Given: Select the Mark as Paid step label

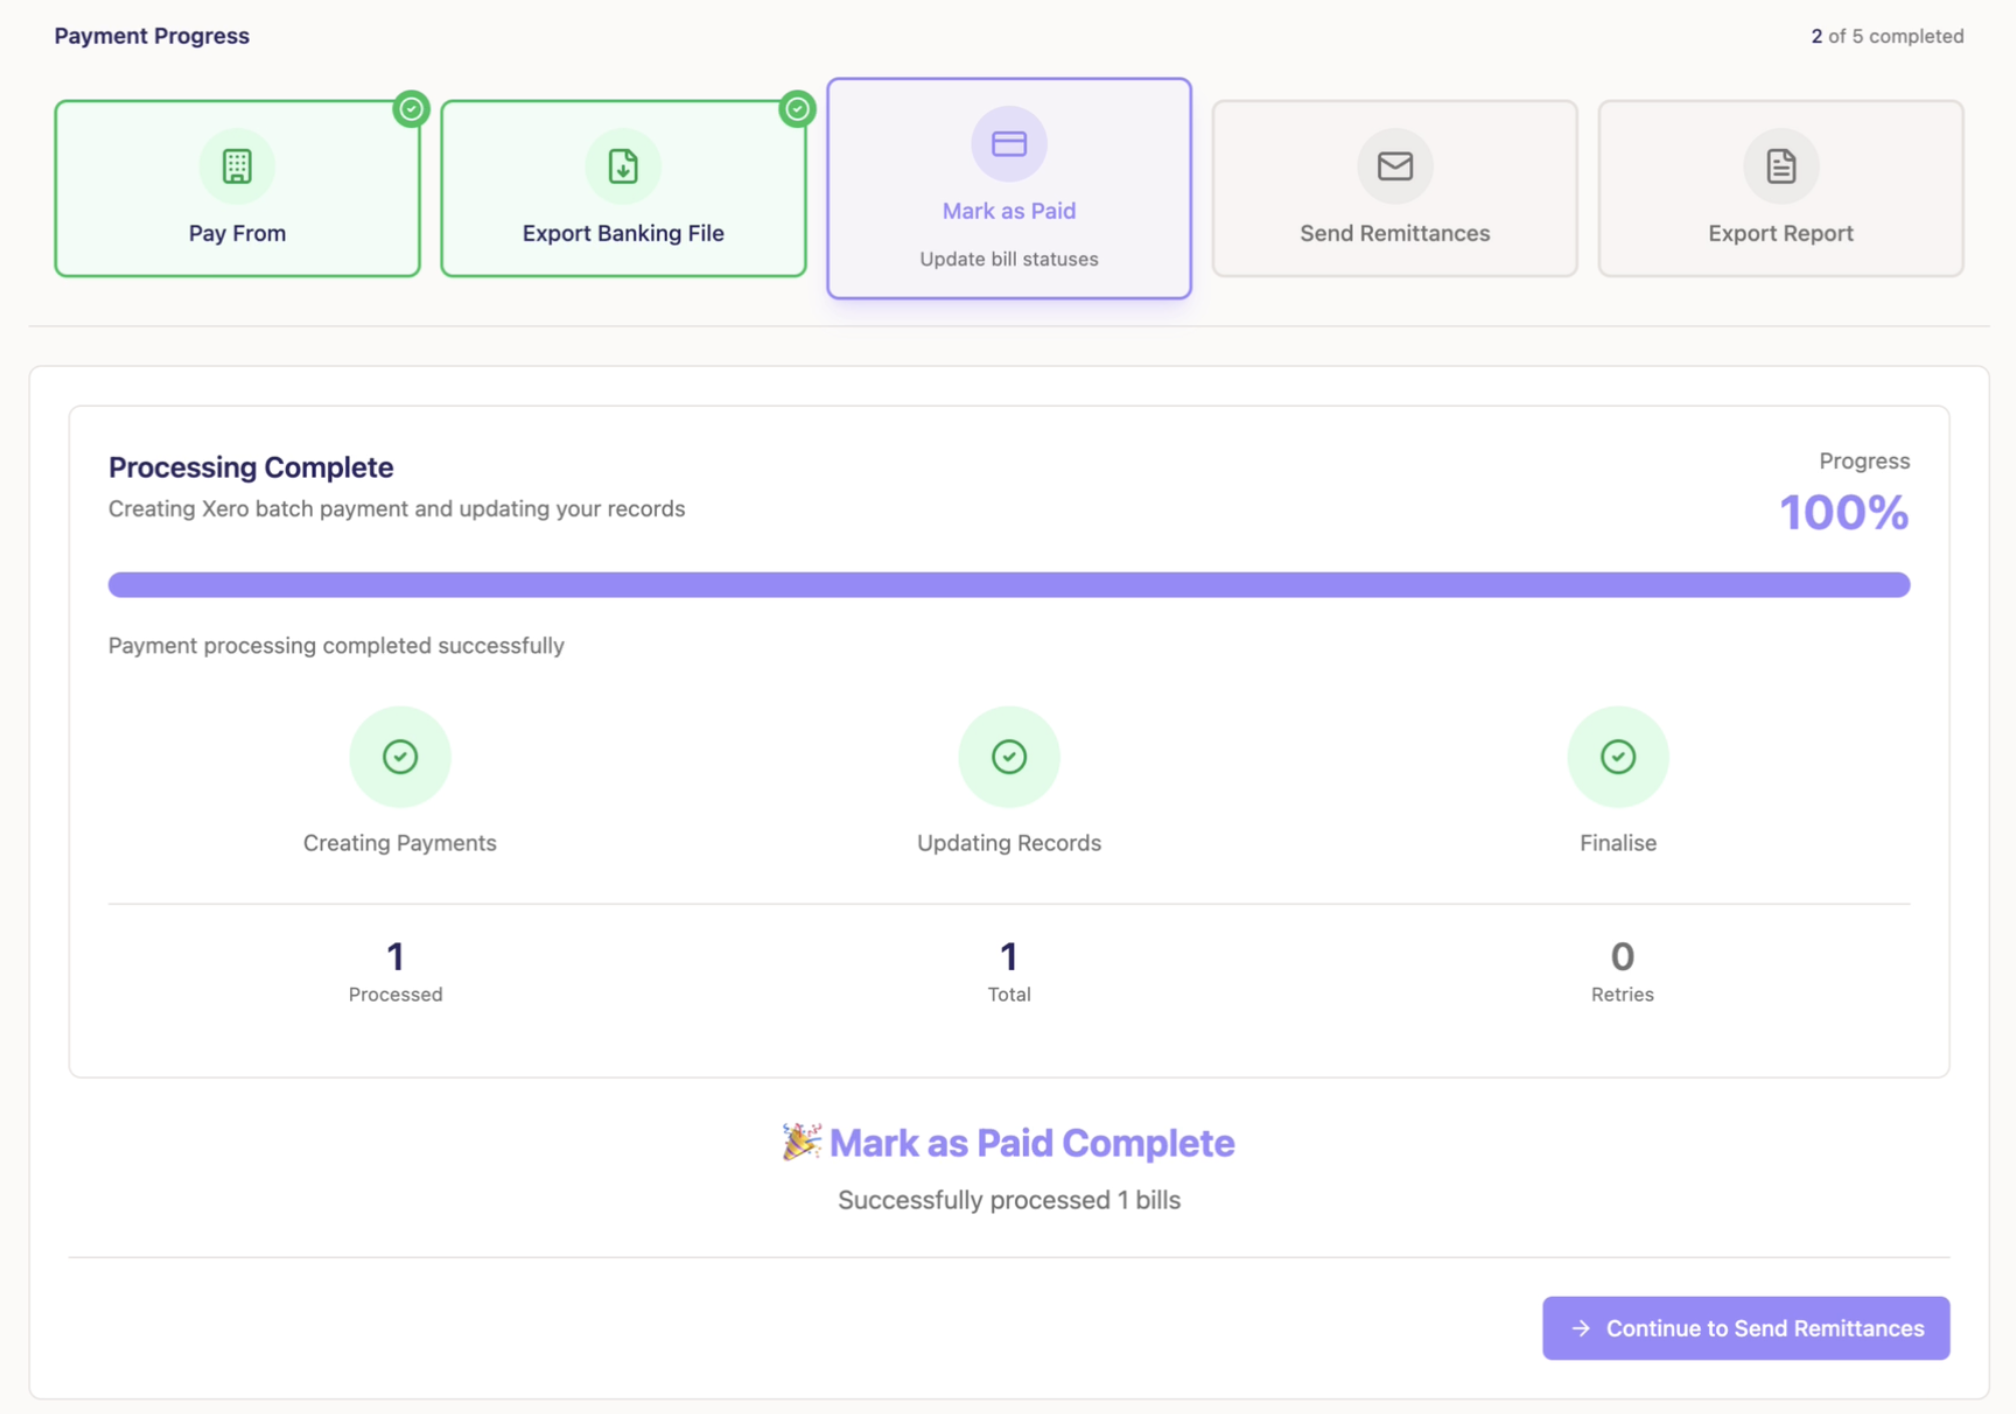Looking at the screenshot, I should 1008,211.
